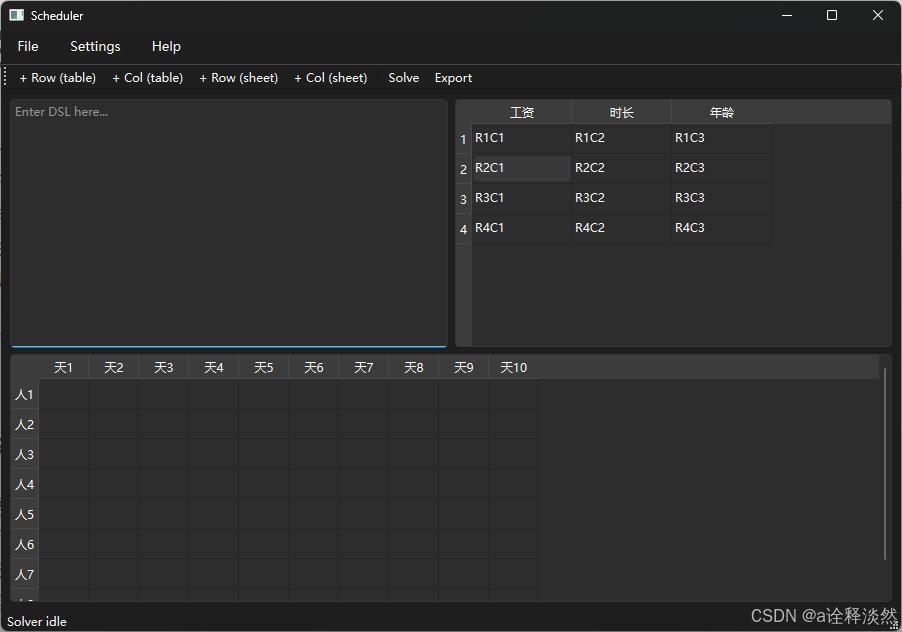Select the 天1 column header
The image size is (902, 632).
[x=63, y=367]
